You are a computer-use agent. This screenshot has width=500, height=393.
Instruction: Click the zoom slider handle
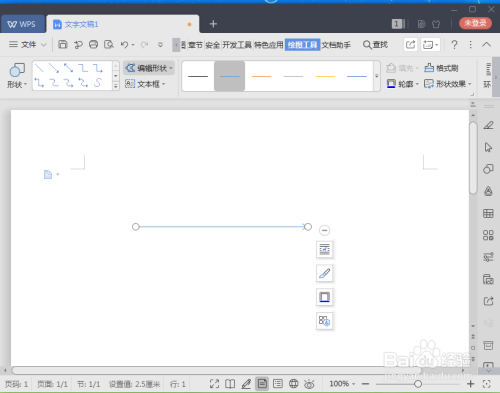tap(418, 384)
